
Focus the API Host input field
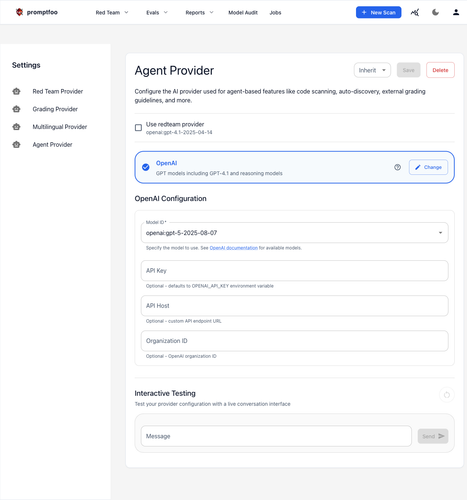coord(294,306)
